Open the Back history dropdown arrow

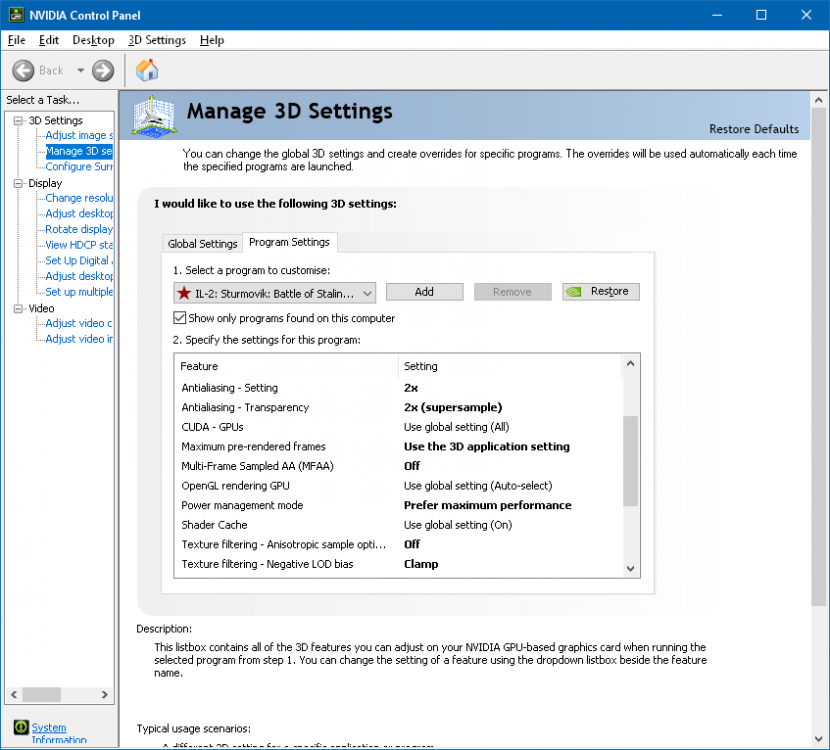tap(80, 70)
